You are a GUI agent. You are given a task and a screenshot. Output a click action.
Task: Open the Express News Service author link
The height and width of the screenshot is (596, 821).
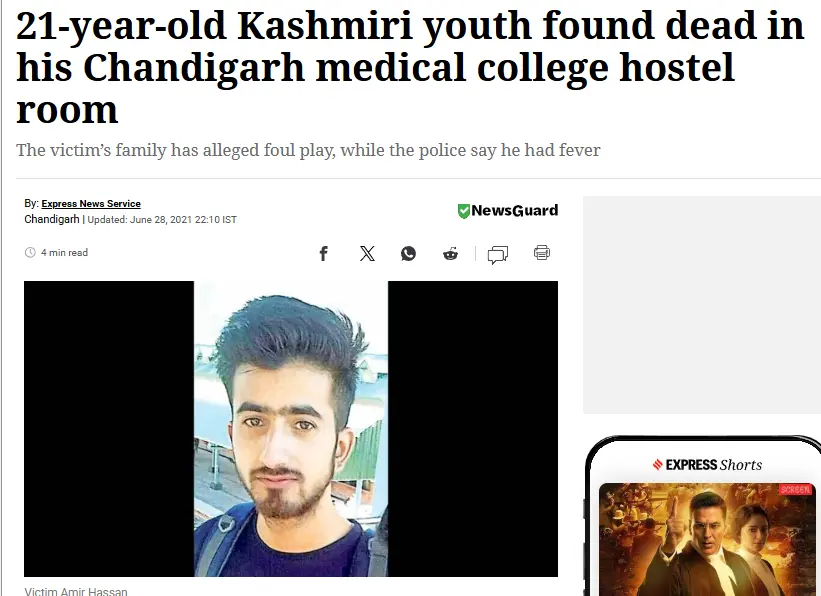pos(91,204)
